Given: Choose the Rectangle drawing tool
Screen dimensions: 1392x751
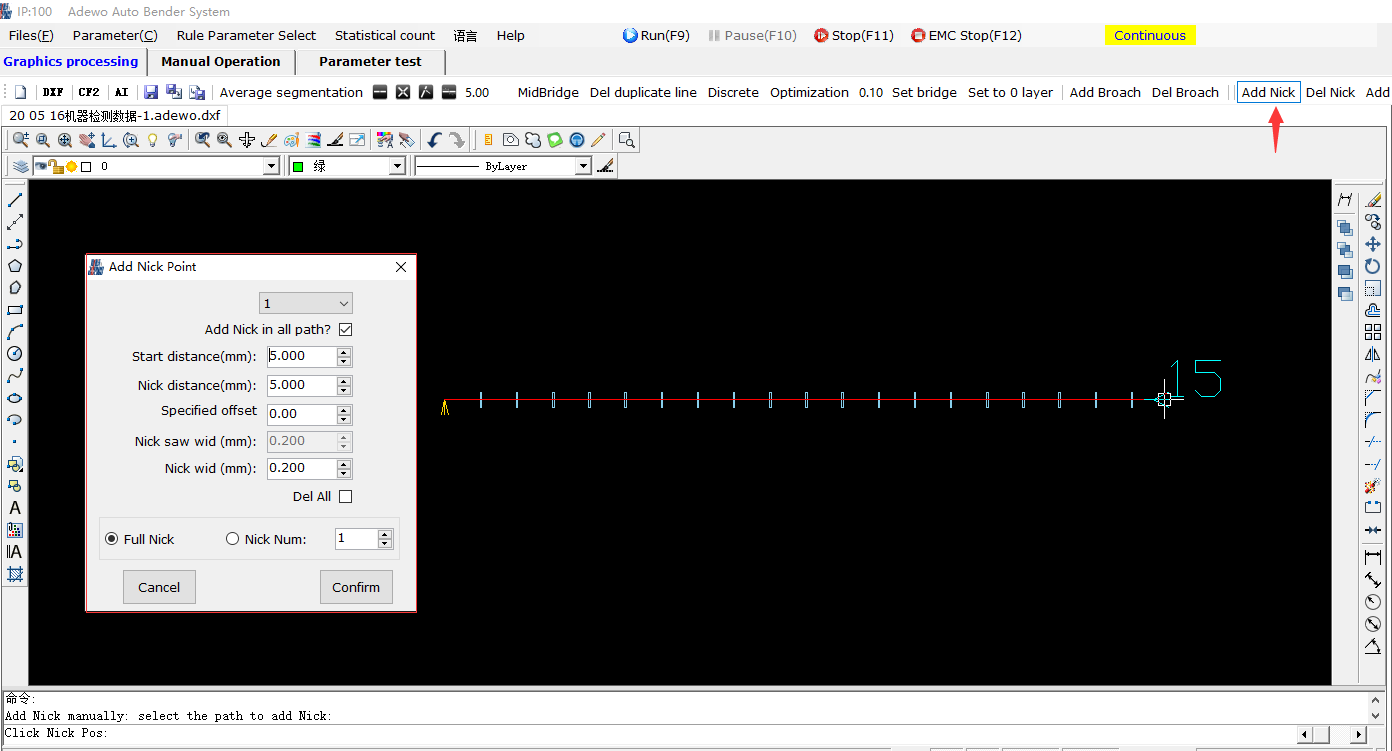Looking at the screenshot, I should 15,310.
